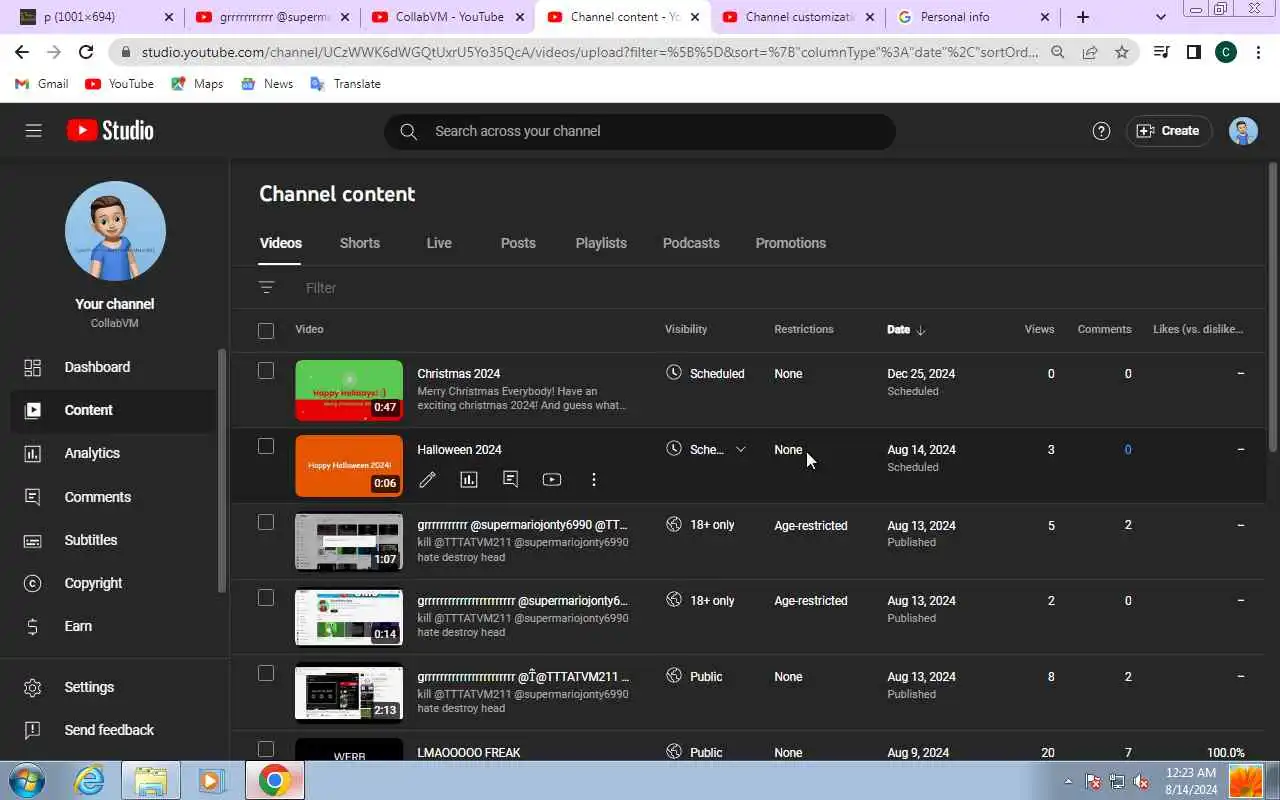Switch to the Playlists tab
The height and width of the screenshot is (800, 1280).
point(601,243)
